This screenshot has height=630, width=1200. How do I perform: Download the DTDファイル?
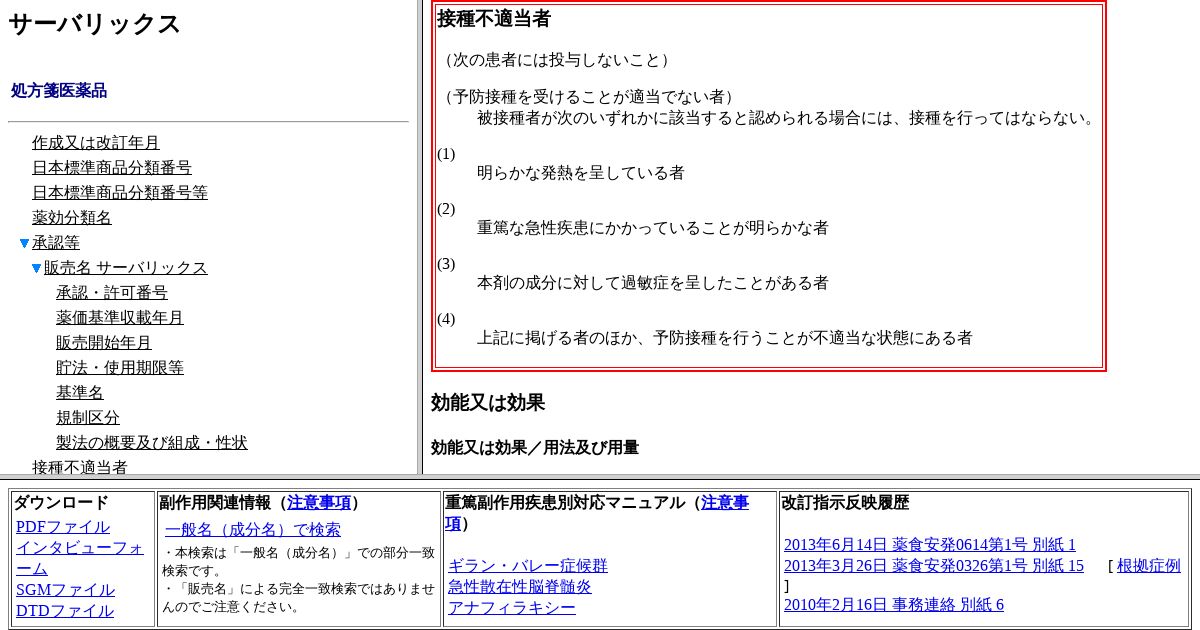click(x=65, y=611)
